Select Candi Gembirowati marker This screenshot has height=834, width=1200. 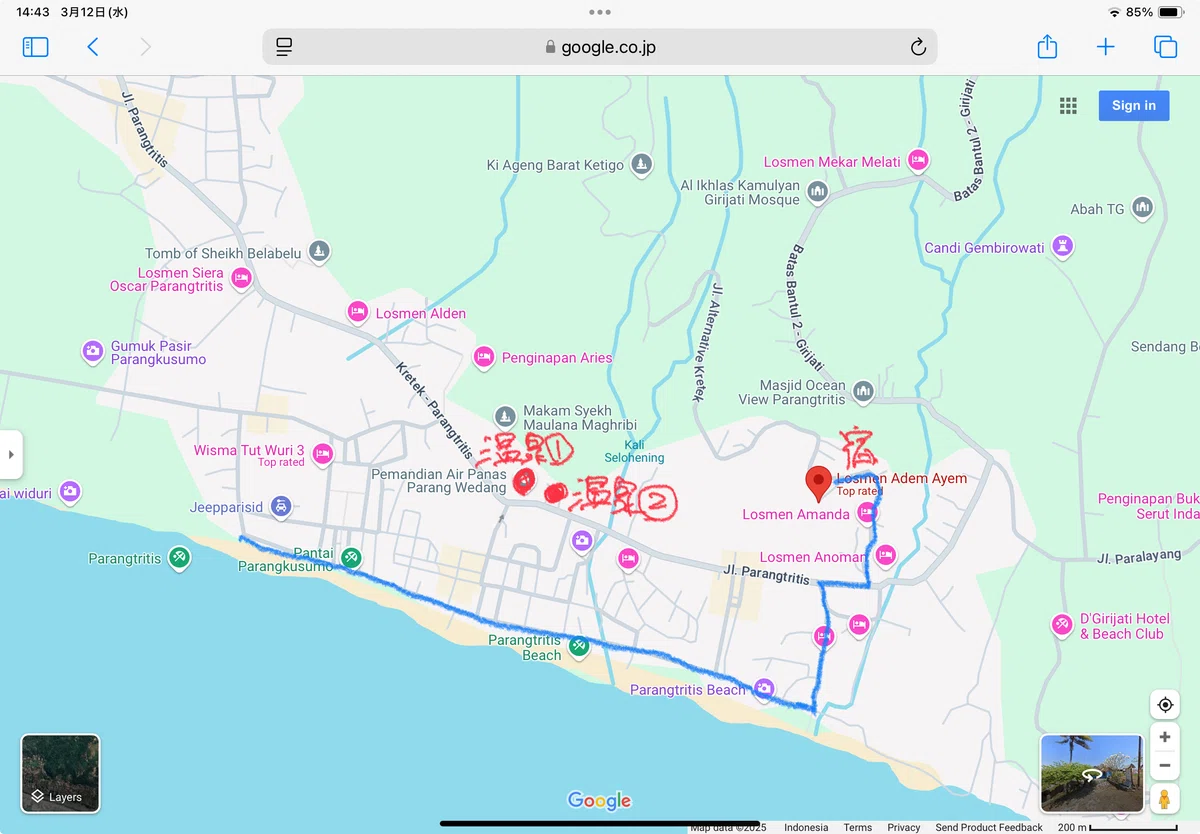click(1063, 246)
